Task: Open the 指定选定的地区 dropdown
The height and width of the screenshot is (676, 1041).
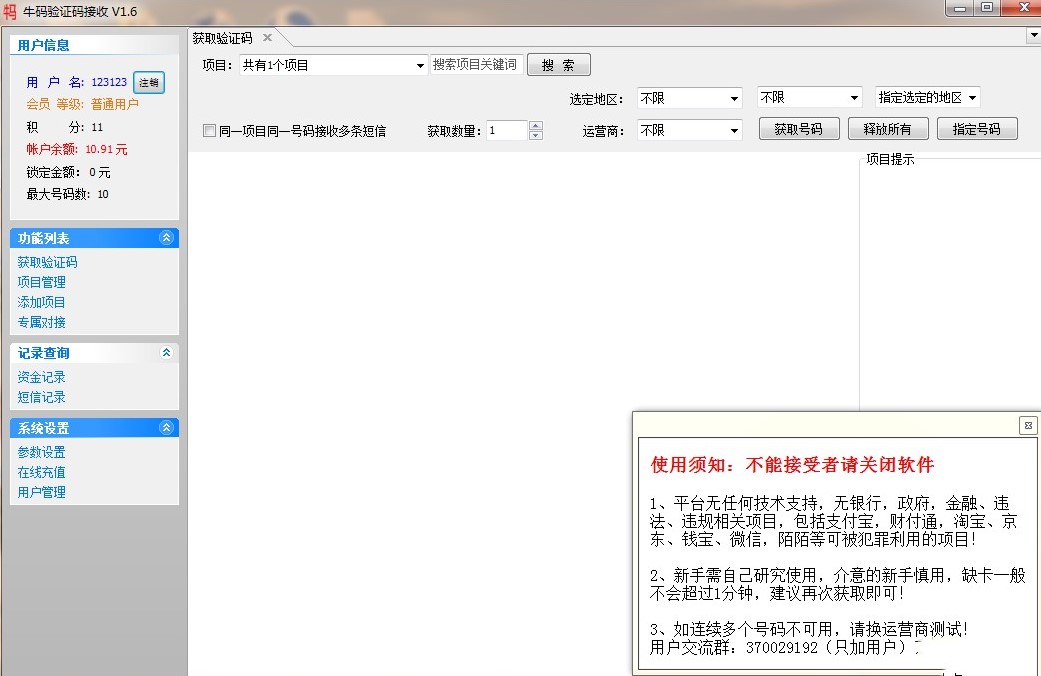Action: click(x=972, y=98)
